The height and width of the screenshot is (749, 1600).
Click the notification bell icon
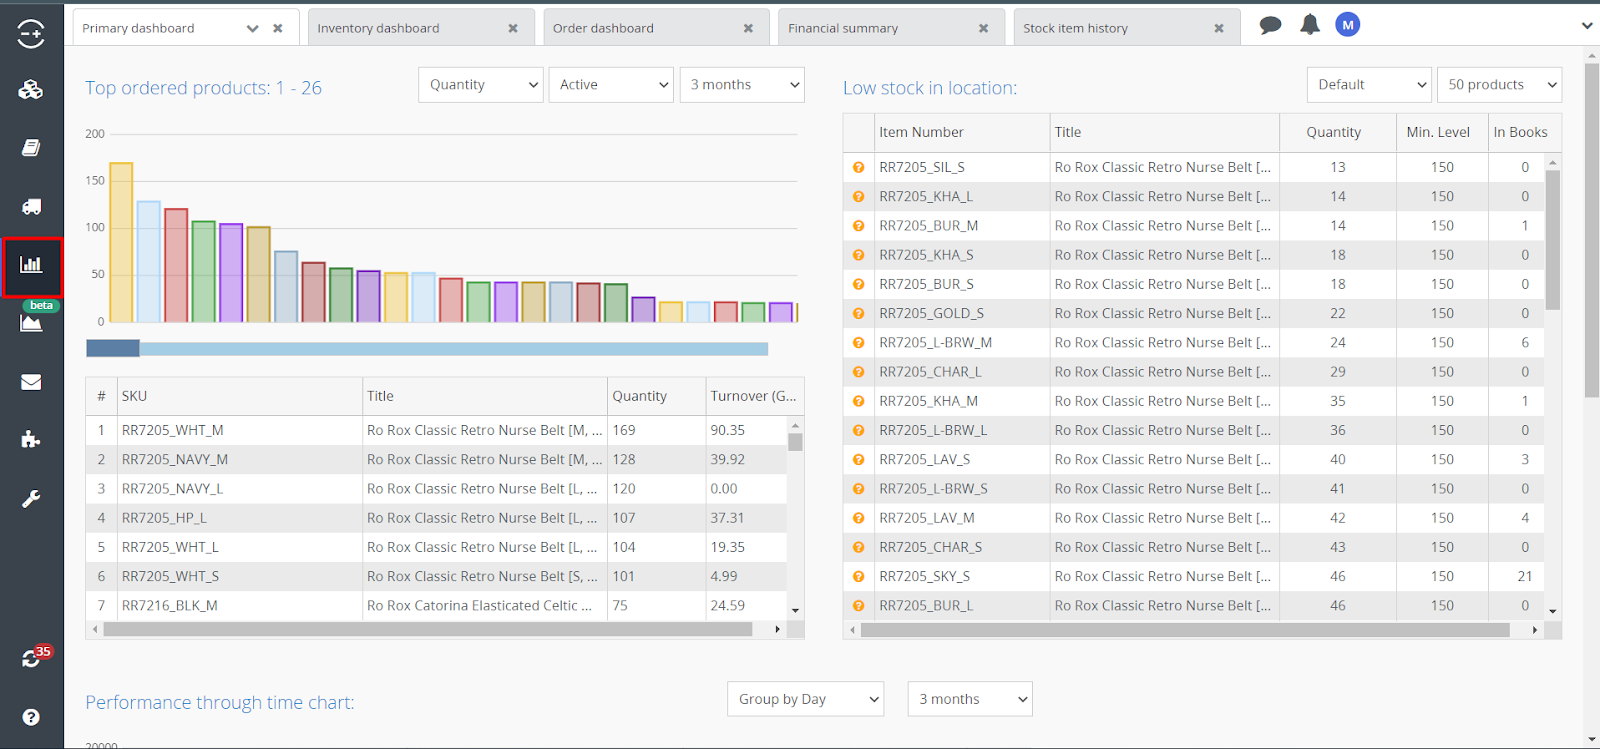coord(1309,25)
